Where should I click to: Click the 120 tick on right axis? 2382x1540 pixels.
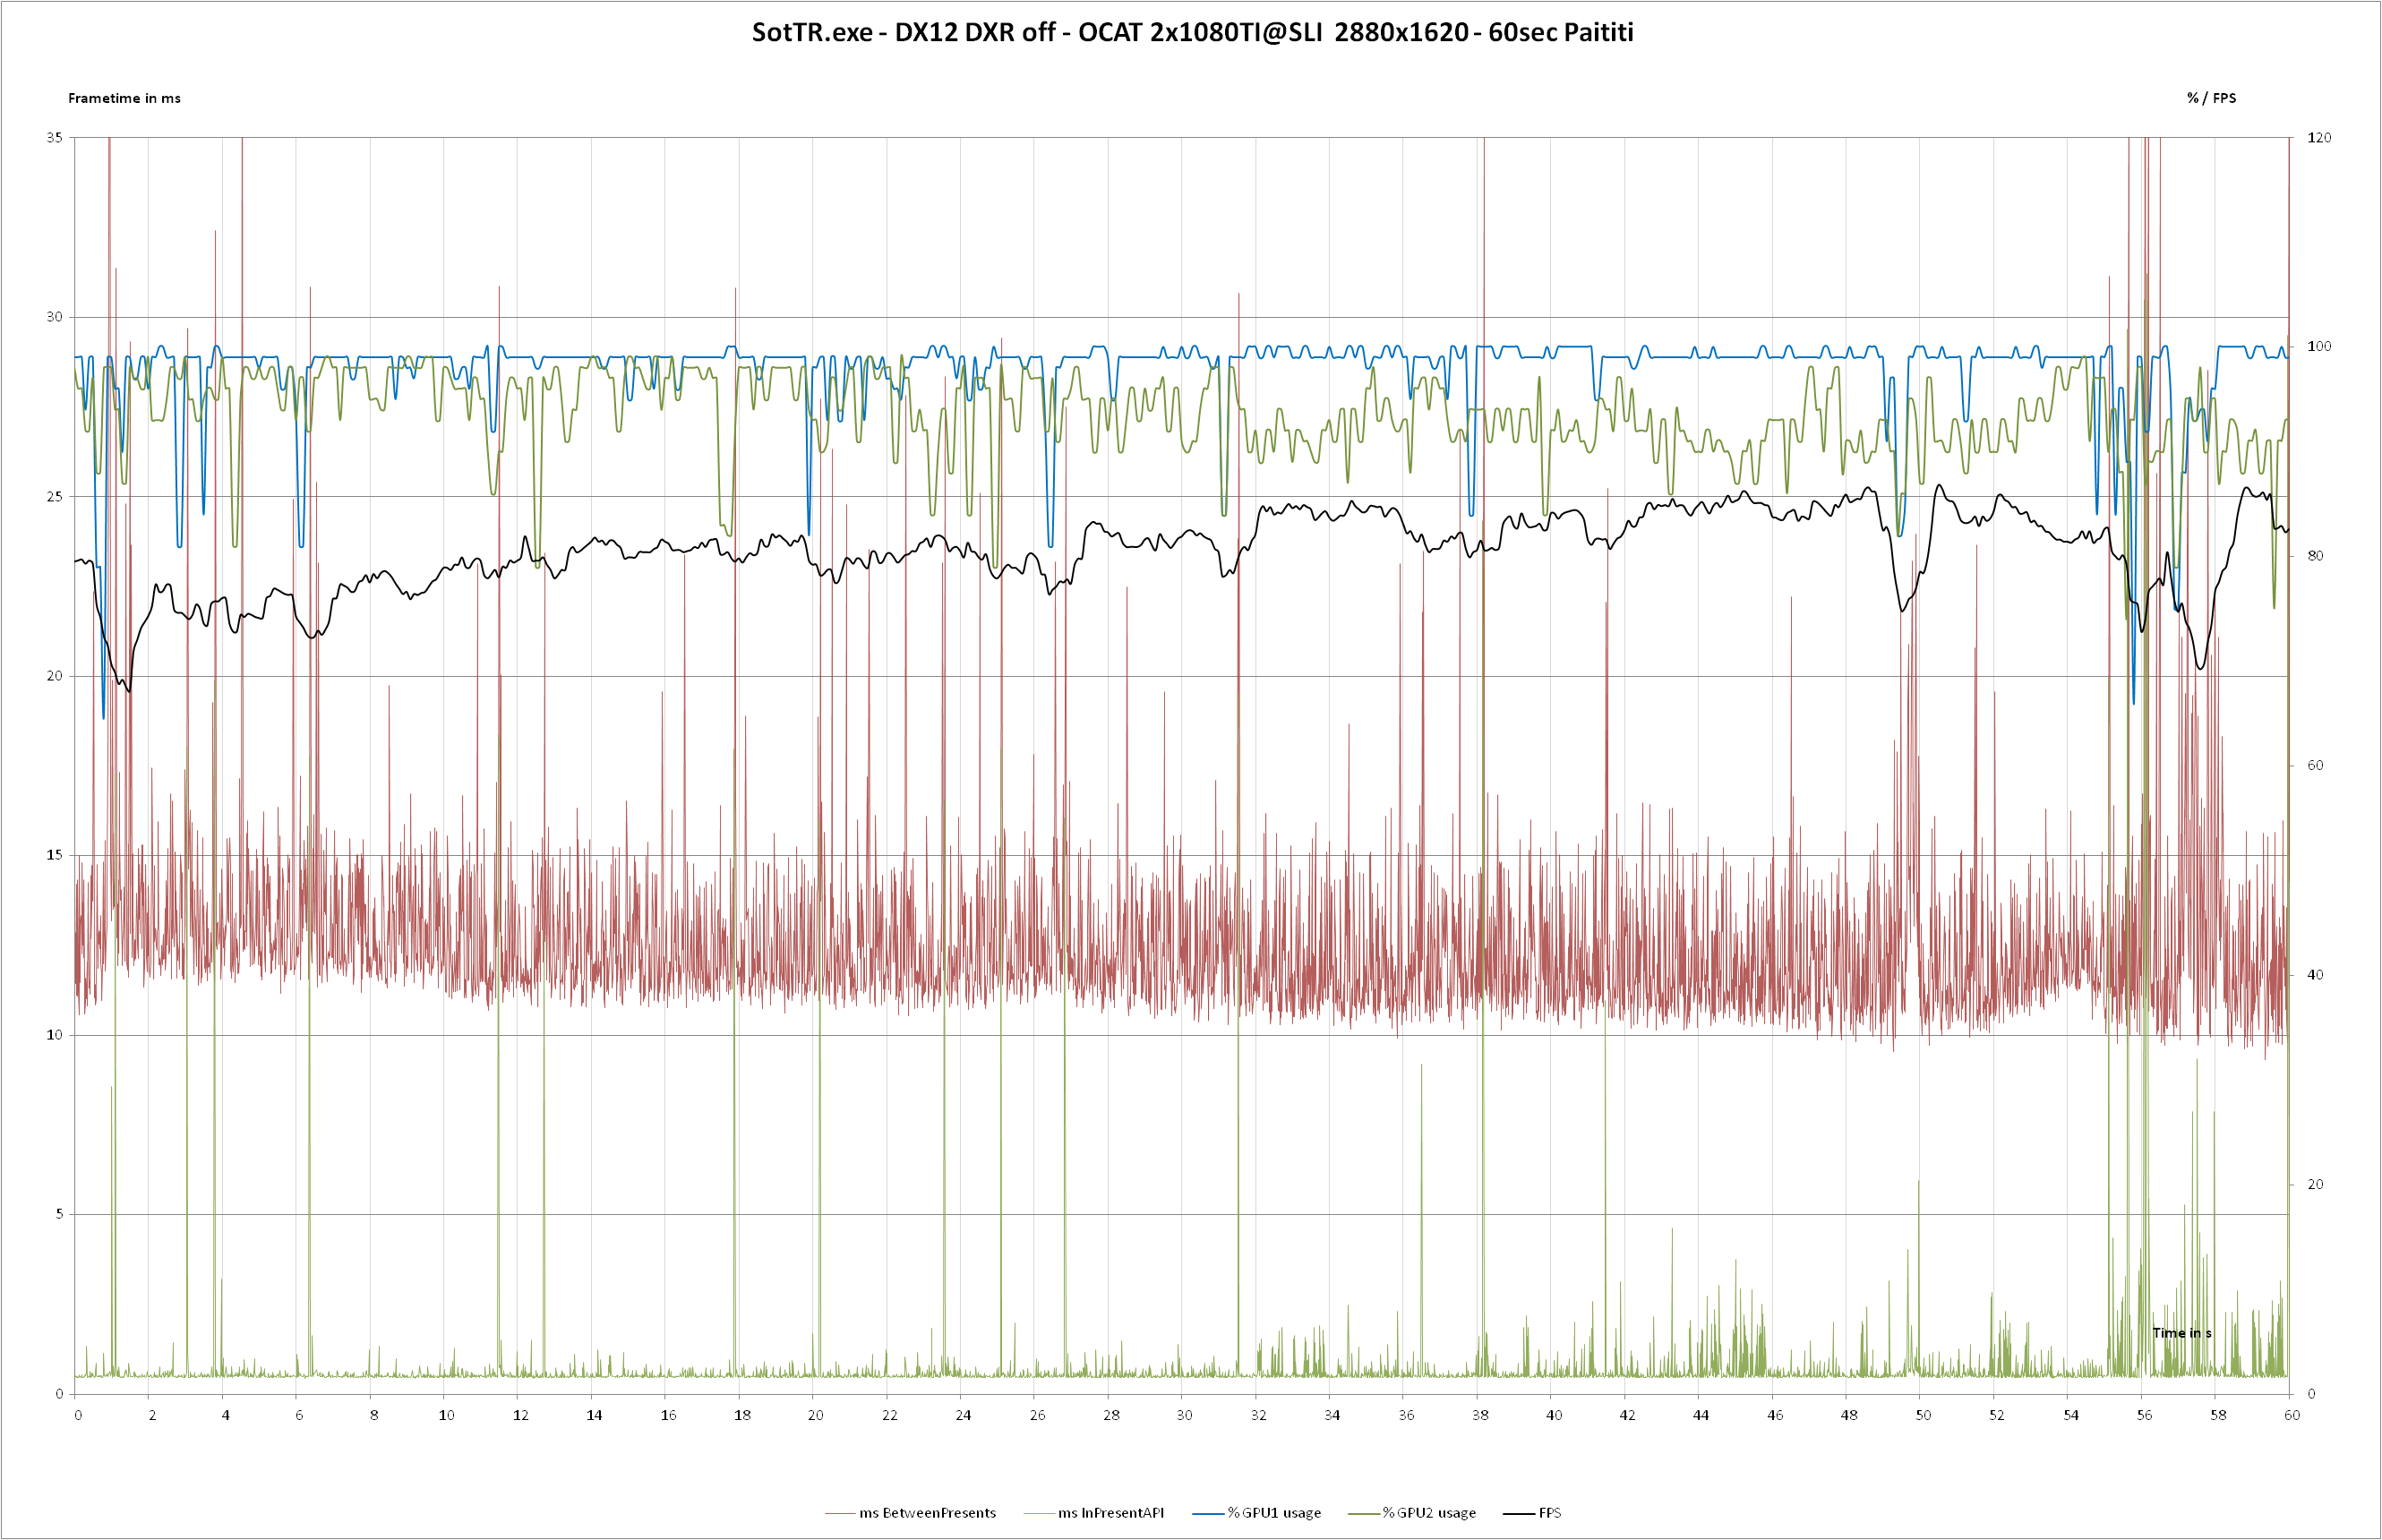pyautogui.click(x=2318, y=138)
